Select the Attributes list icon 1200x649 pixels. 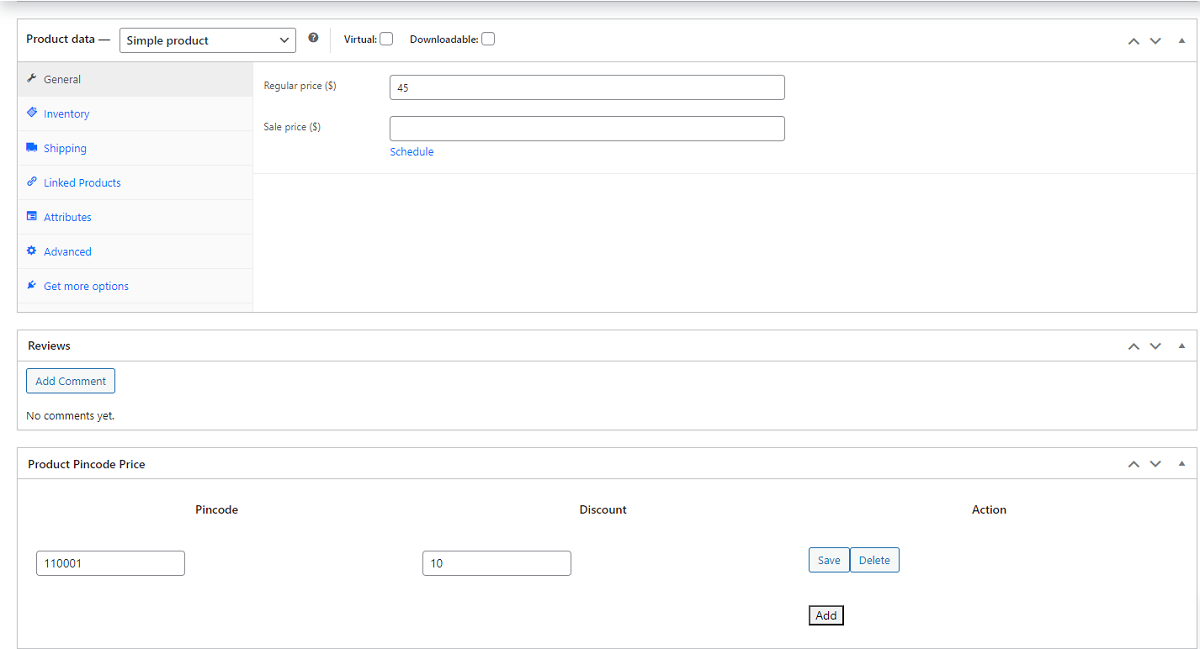pyautogui.click(x=31, y=216)
